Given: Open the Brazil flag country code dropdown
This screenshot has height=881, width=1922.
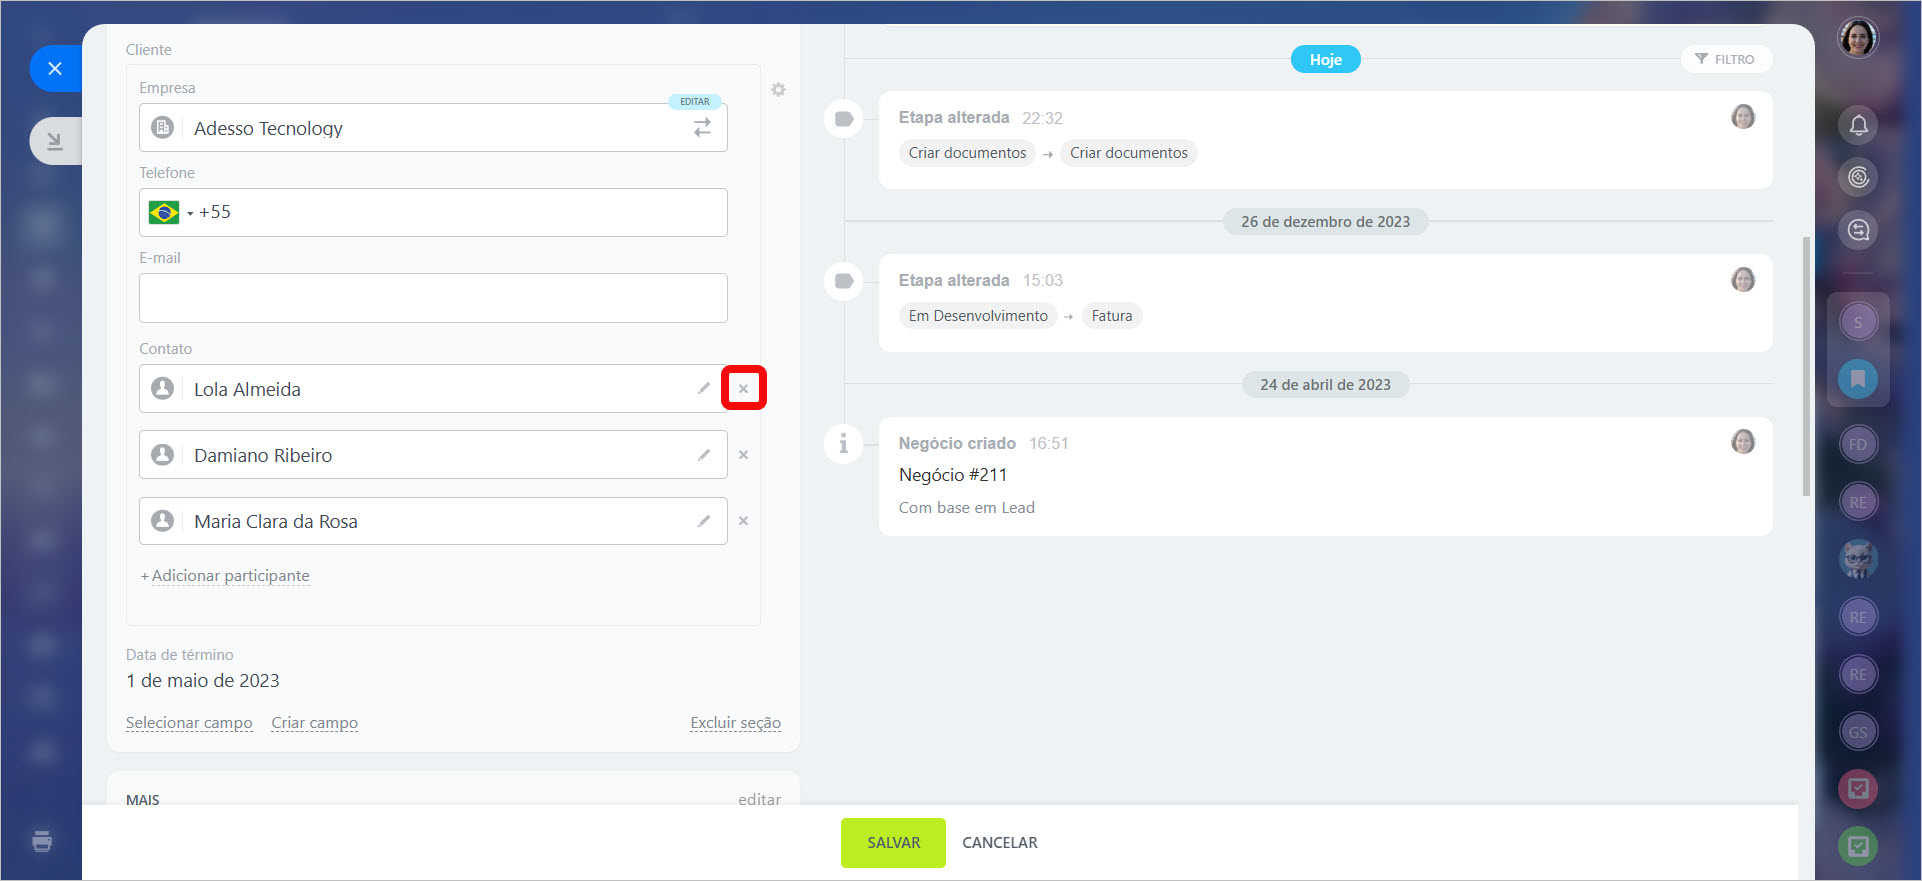Looking at the screenshot, I should pyautogui.click(x=171, y=212).
